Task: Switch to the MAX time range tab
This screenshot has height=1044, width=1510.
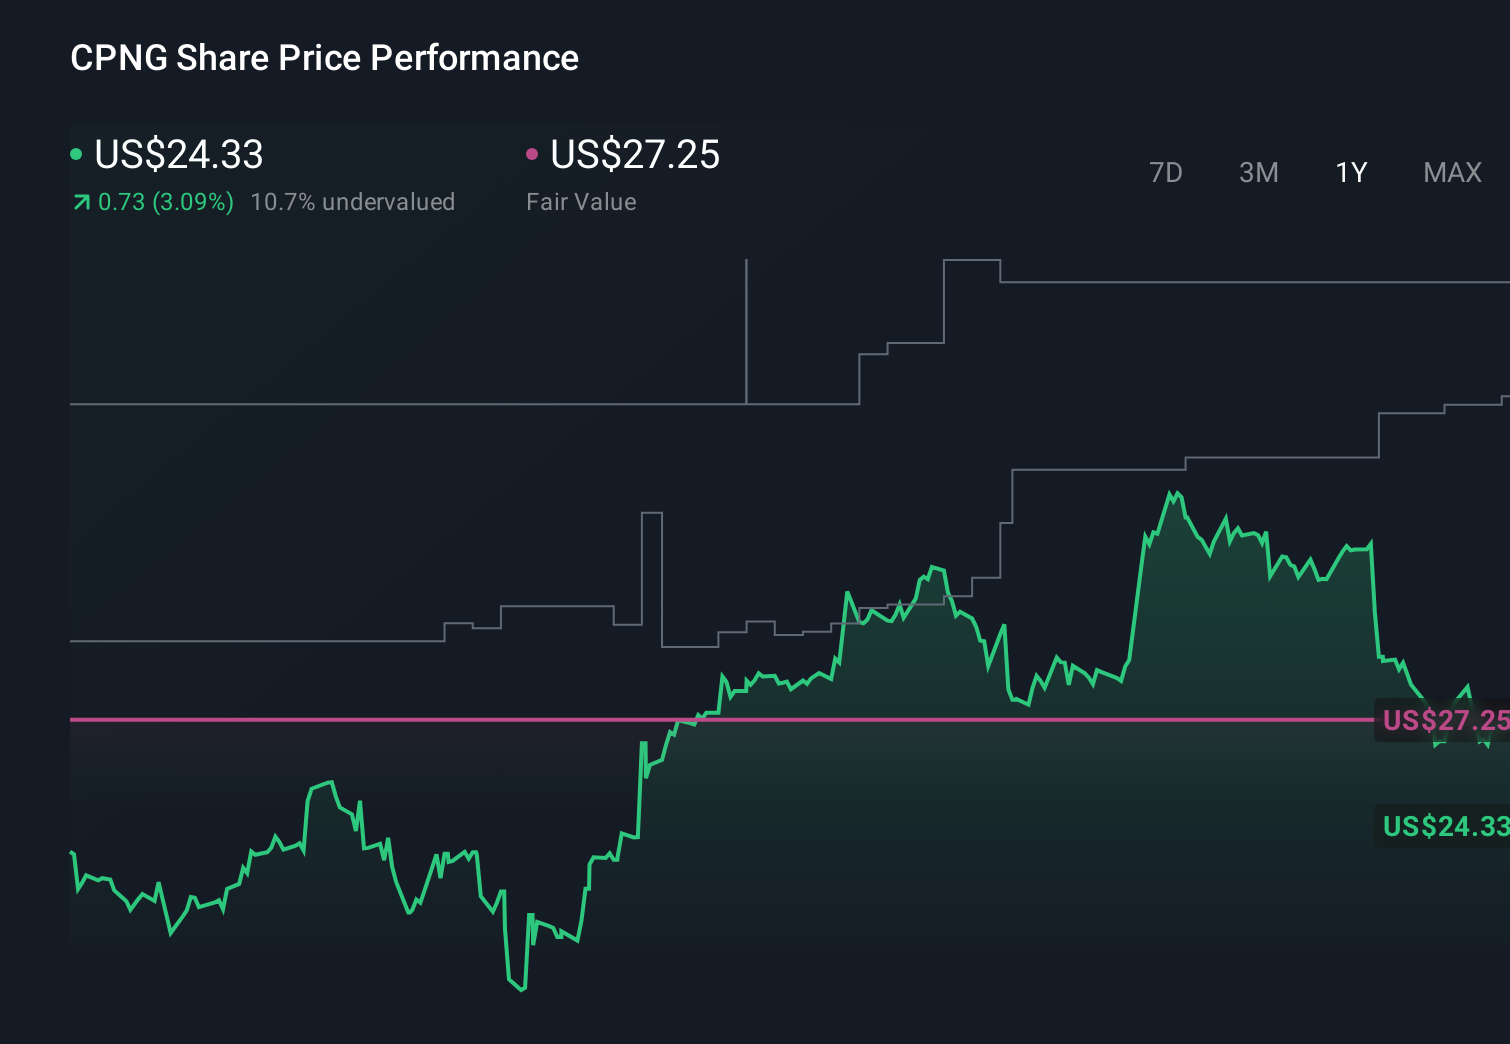Action: [x=1451, y=172]
